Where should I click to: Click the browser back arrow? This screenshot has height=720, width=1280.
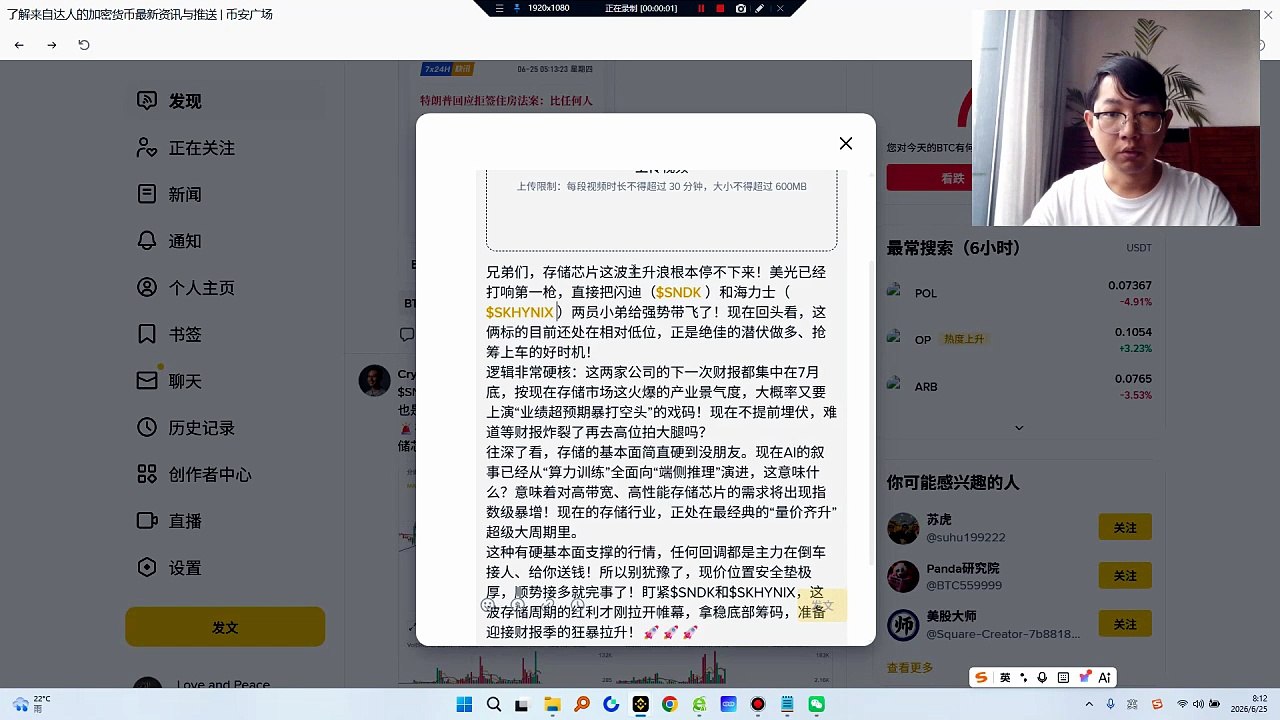click(19, 45)
